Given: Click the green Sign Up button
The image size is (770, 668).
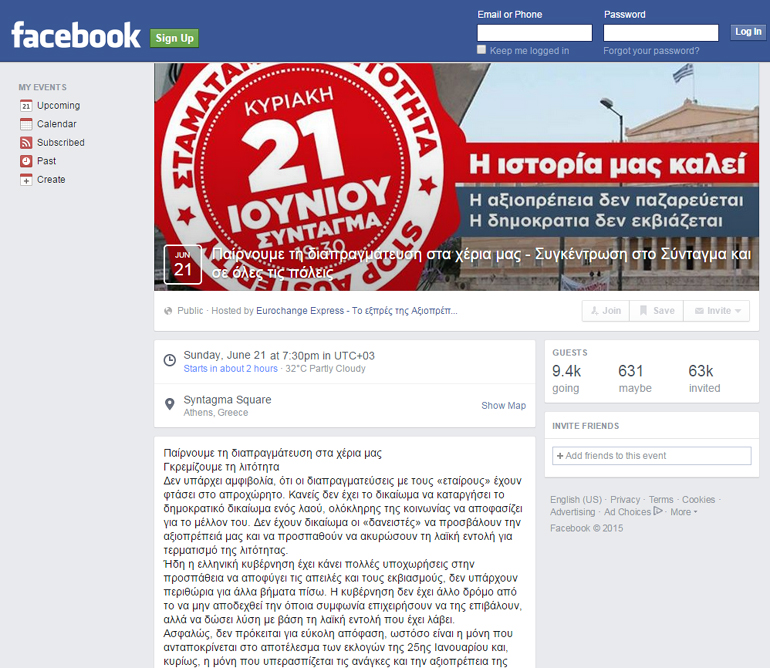Looking at the screenshot, I should pos(174,38).
